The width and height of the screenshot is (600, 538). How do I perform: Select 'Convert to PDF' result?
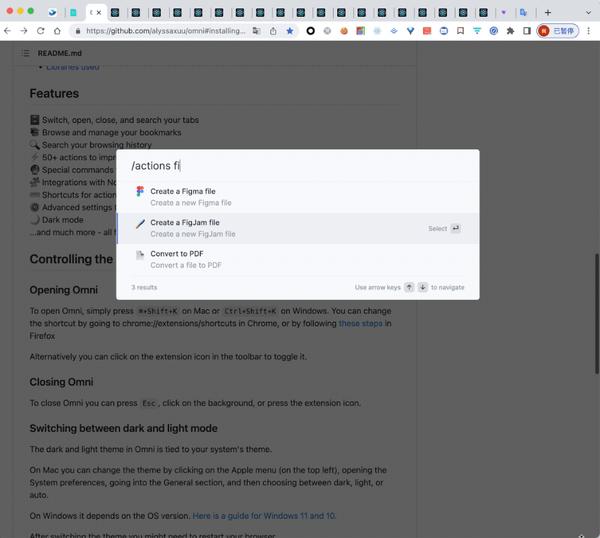coord(298,259)
